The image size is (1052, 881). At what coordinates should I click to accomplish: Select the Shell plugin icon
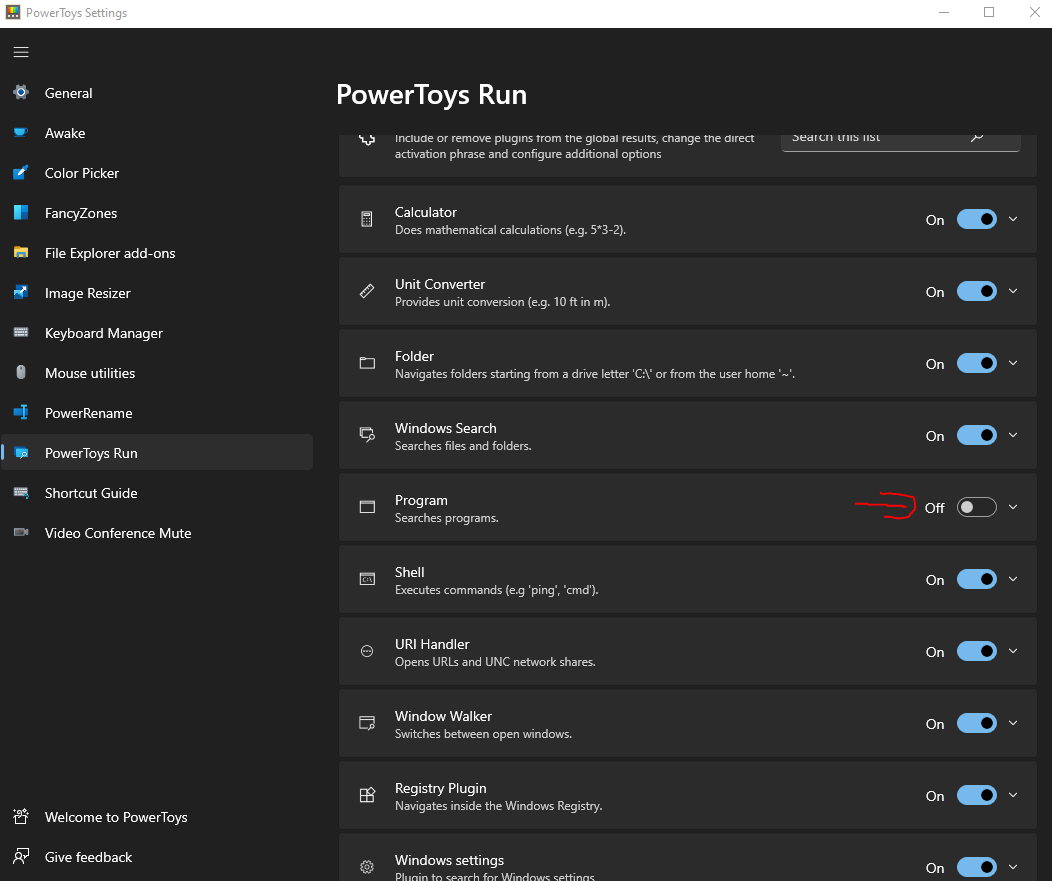click(x=366, y=579)
